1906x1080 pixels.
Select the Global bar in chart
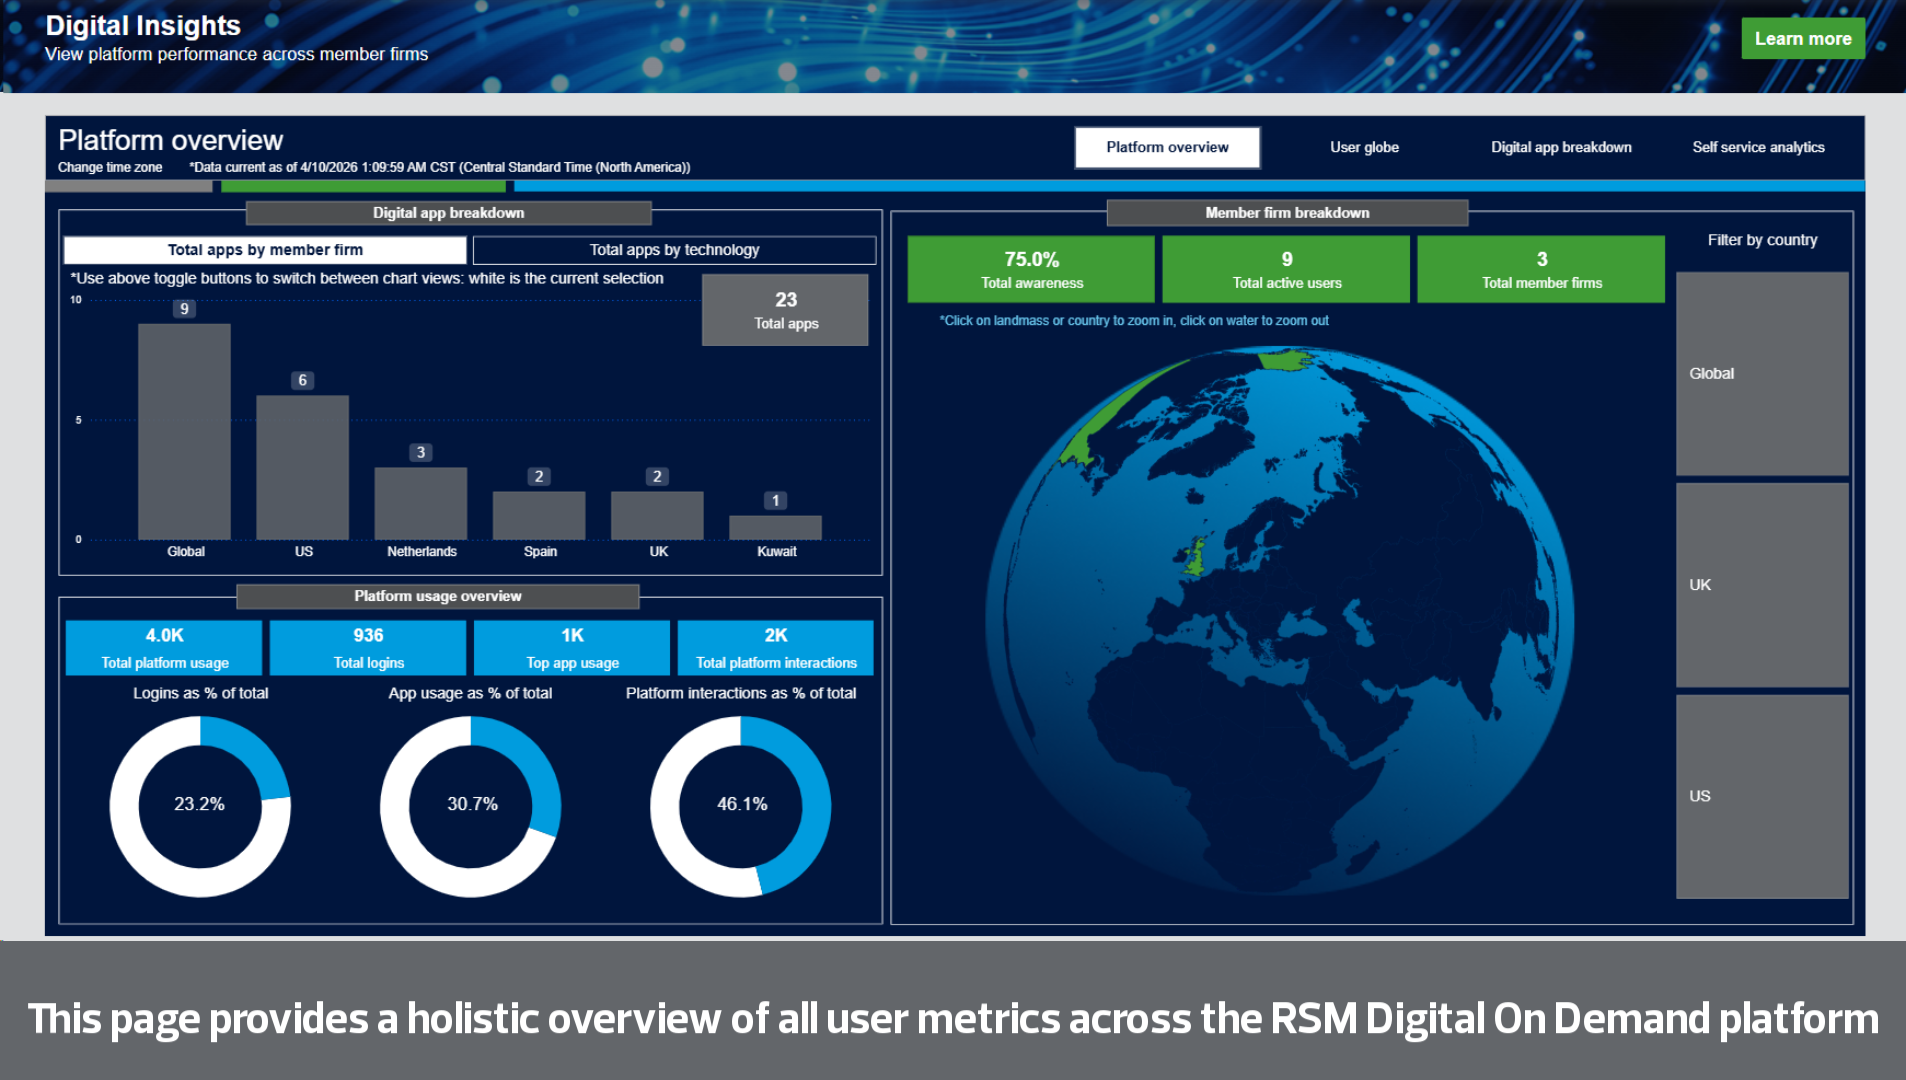point(184,431)
